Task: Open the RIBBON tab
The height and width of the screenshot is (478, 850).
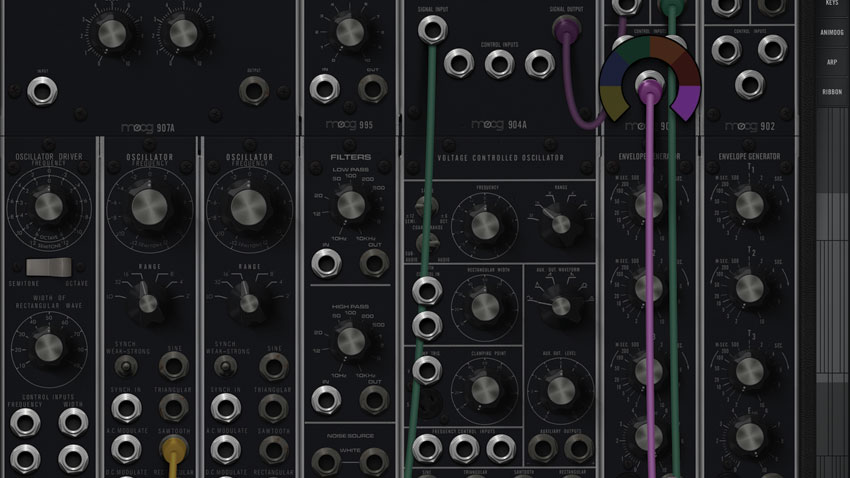Action: 832,92
